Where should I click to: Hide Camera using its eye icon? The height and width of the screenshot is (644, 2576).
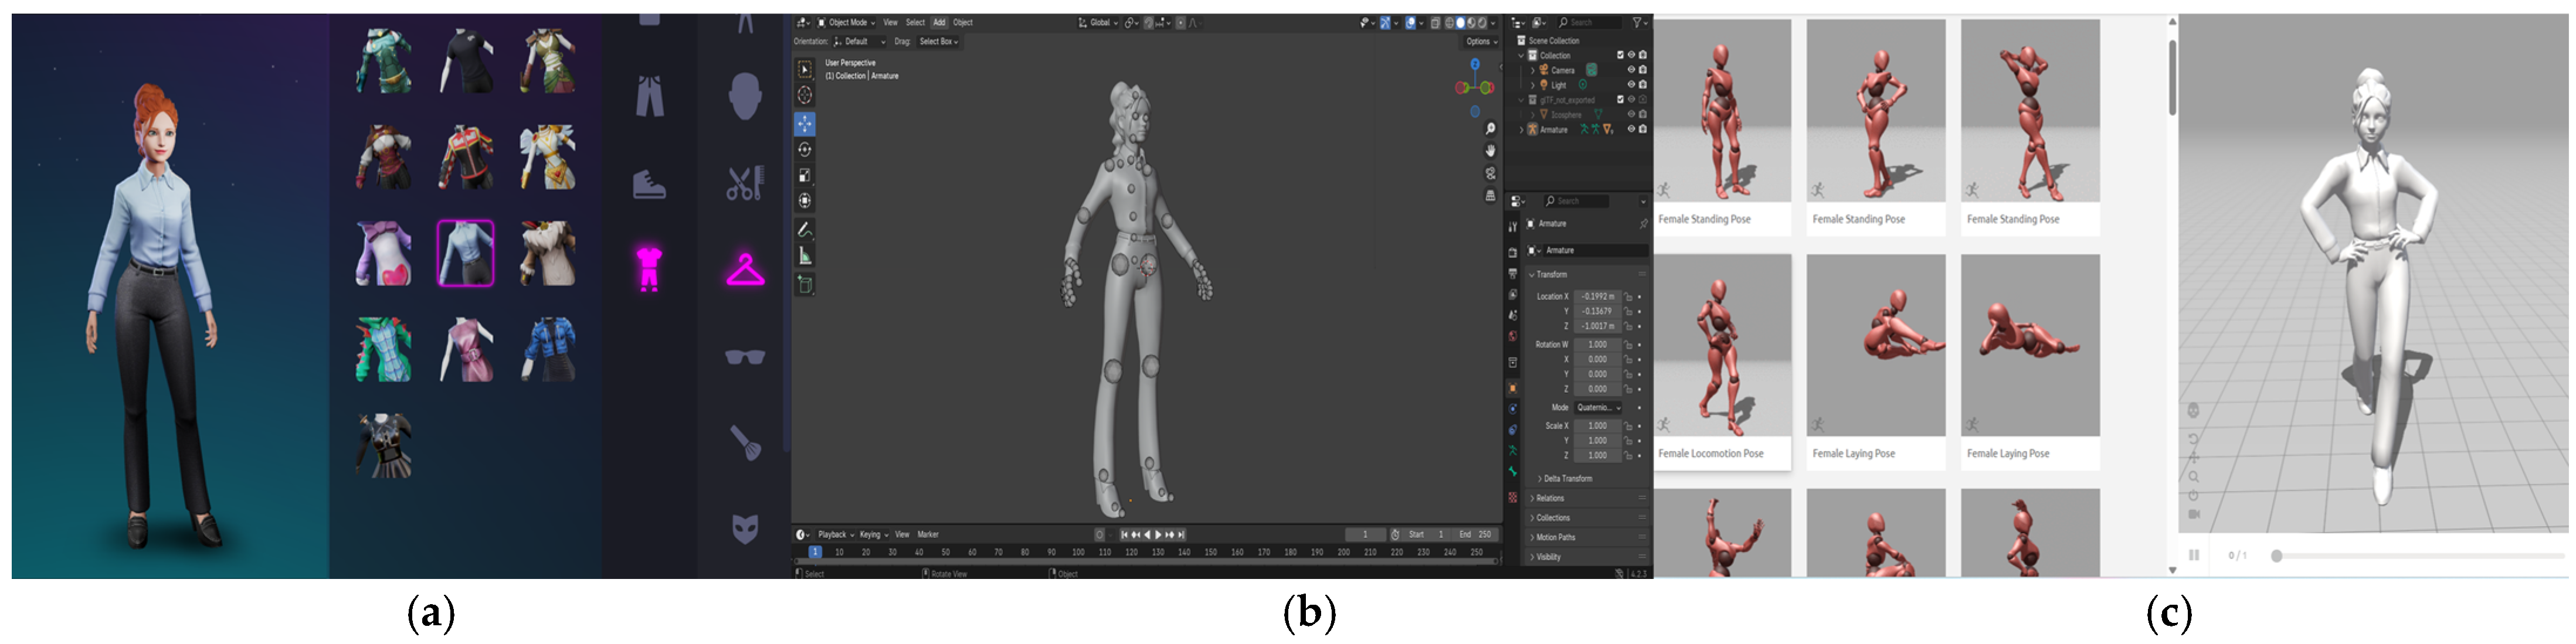click(1631, 70)
